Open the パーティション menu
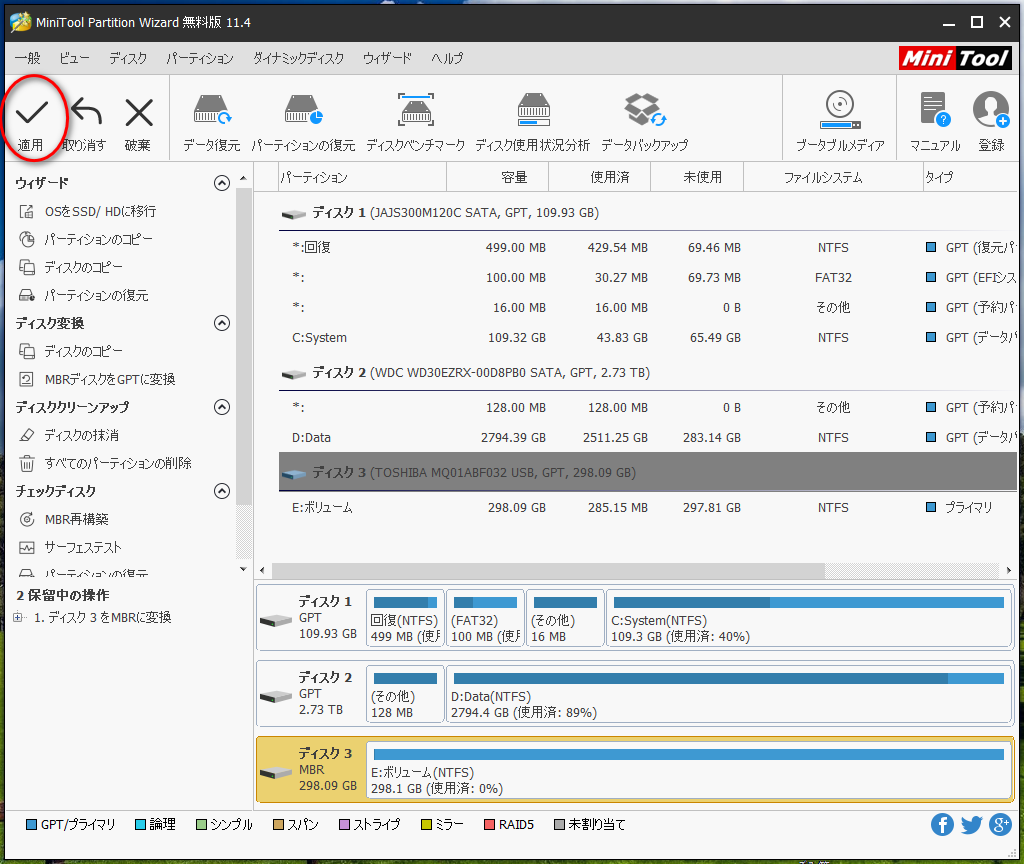 point(200,58)
